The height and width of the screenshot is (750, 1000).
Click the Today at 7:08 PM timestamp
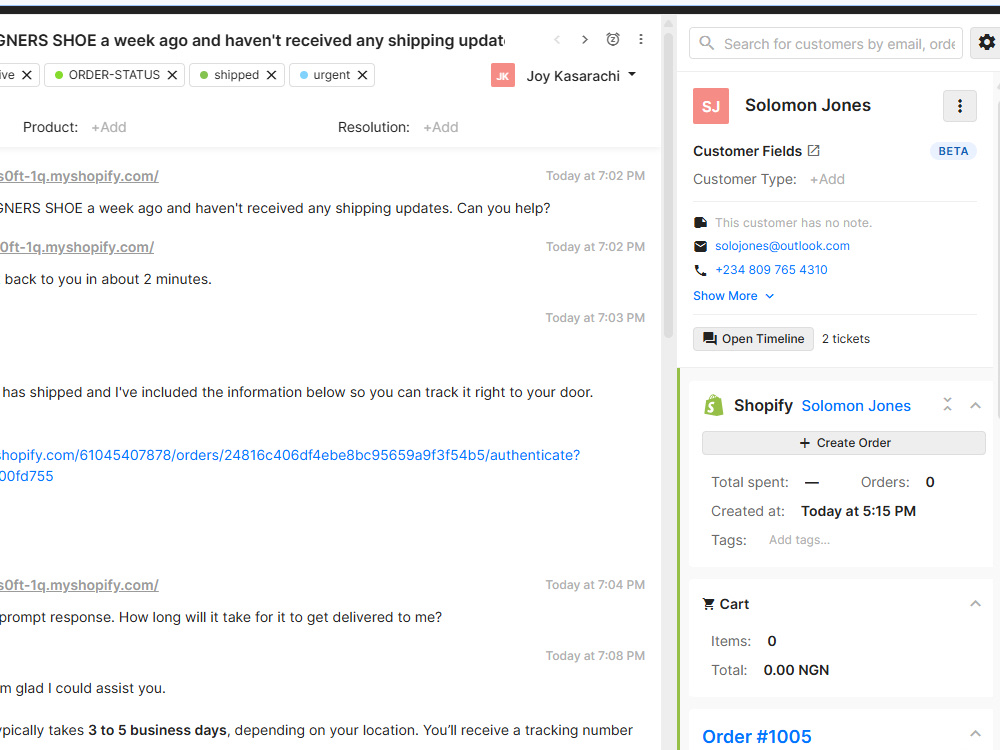[595, 656]
